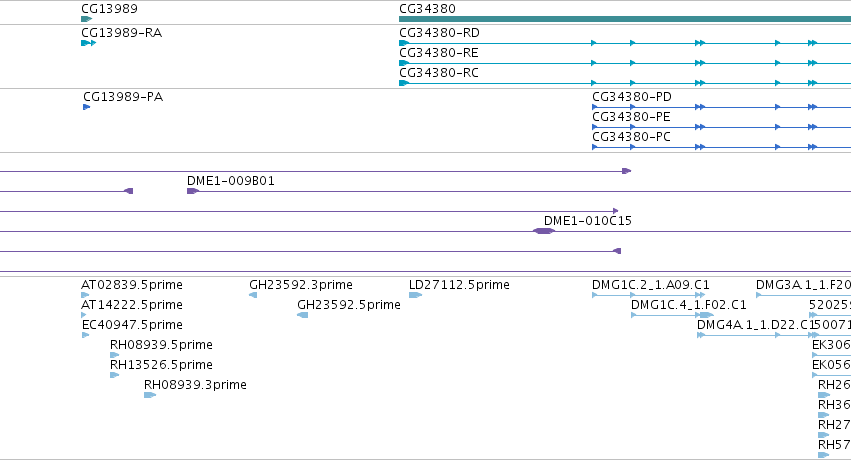
Task: Click the DMG1C.2_1.A09.C1 label
Action: tap(651, 285)
